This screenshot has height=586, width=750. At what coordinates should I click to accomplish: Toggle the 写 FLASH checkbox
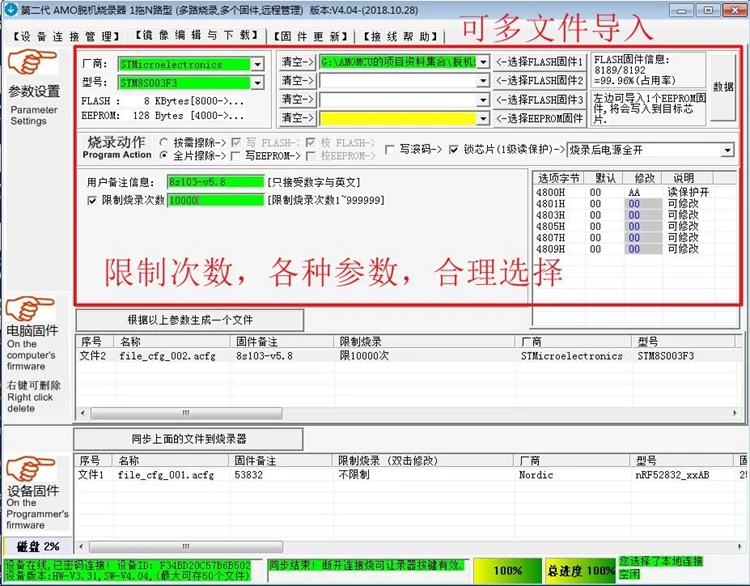pos(235,143)
